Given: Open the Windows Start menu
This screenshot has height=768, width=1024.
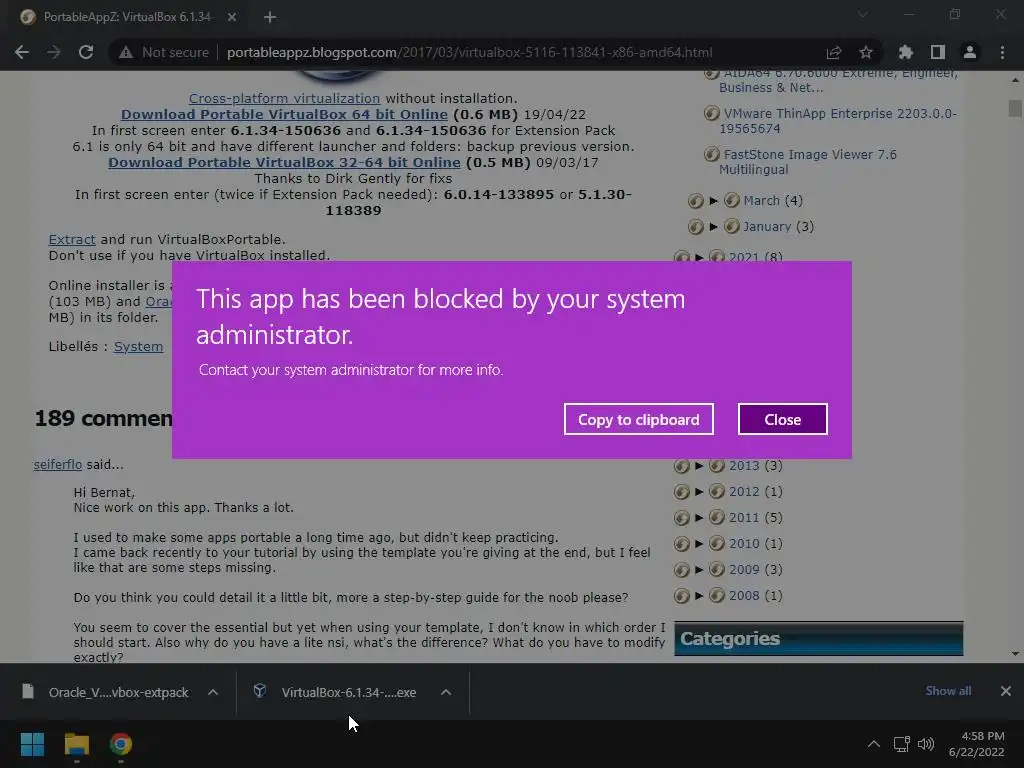Looking at the screenshot, I should coord(32,744).
